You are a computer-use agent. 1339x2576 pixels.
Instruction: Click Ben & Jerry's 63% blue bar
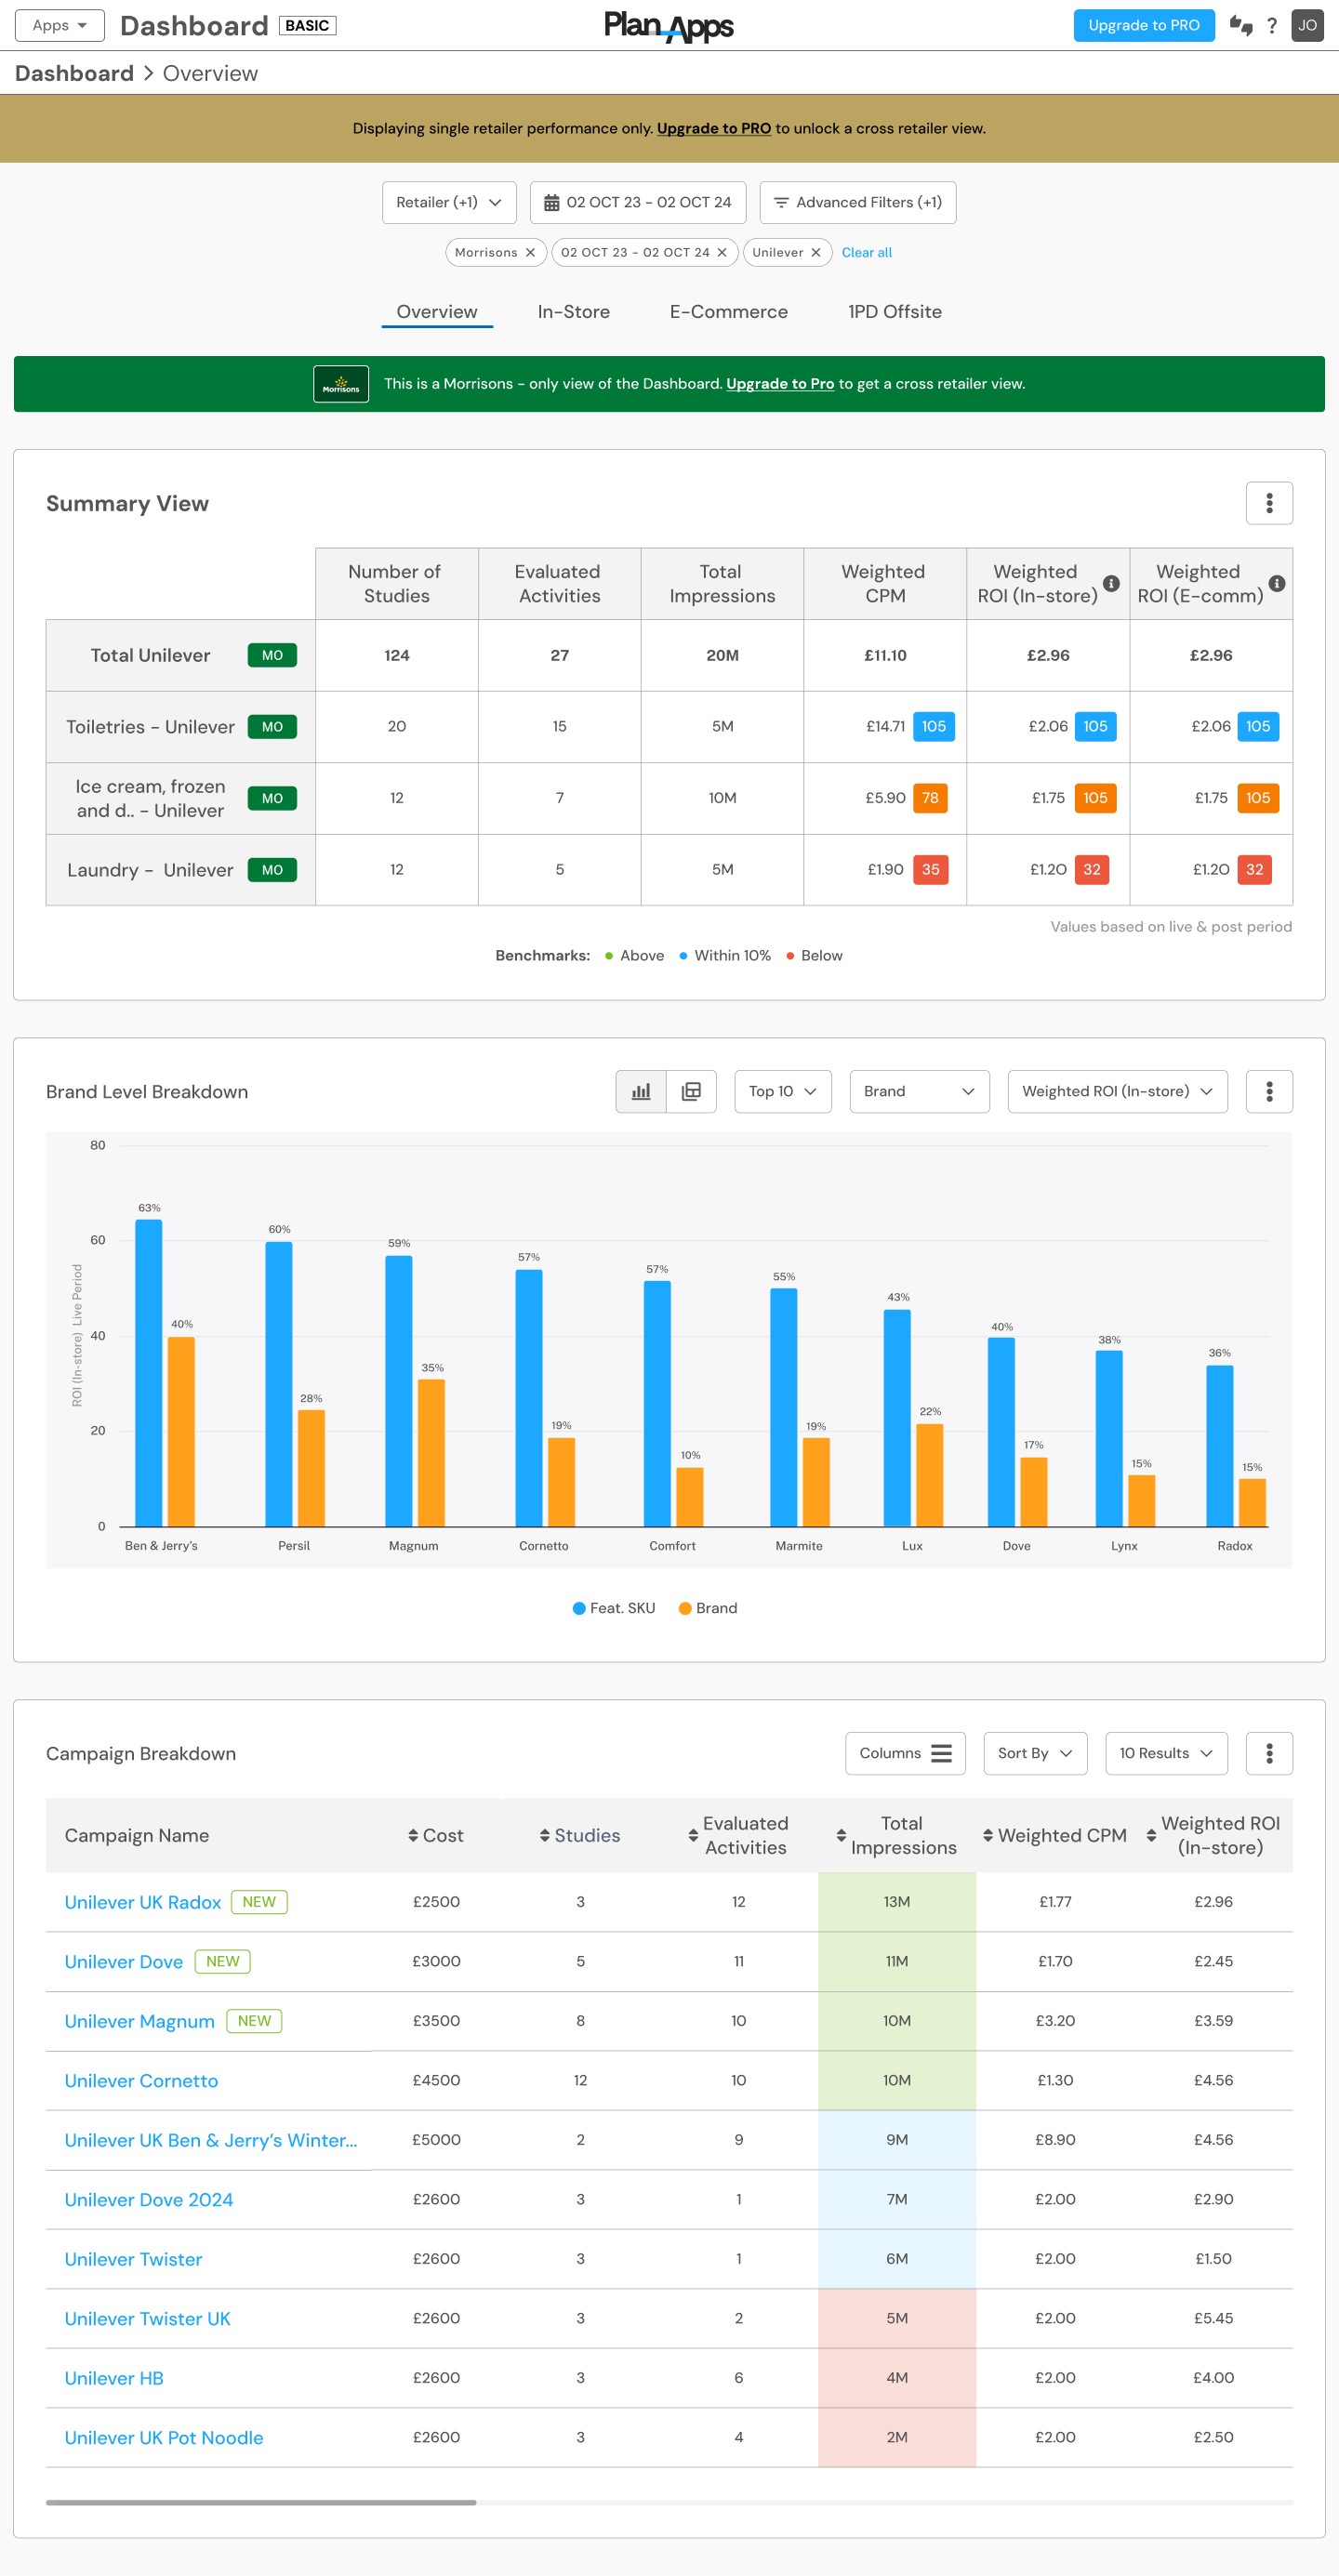pos(148,1373)
